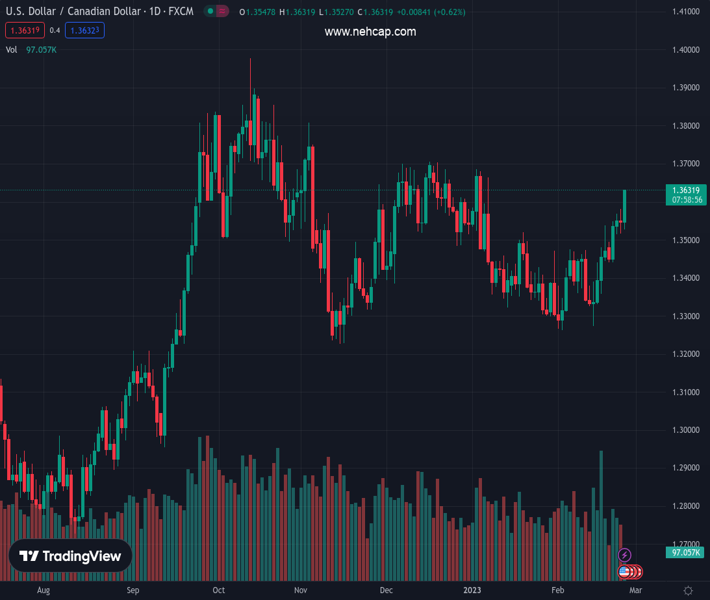Click the 1.32000 price axis label
Screen dimensions: 710x600
point(686,354)
